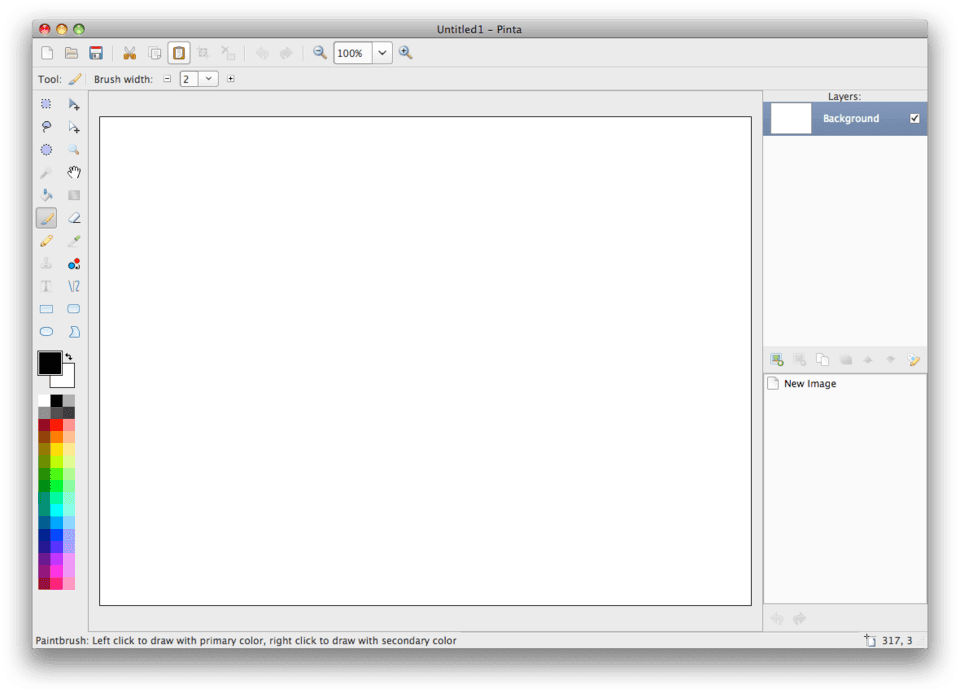This screenshot has height=693, width=960.
Task: Open the brush width dropdown
Action: pyautogui.click(x=209, y=79)
